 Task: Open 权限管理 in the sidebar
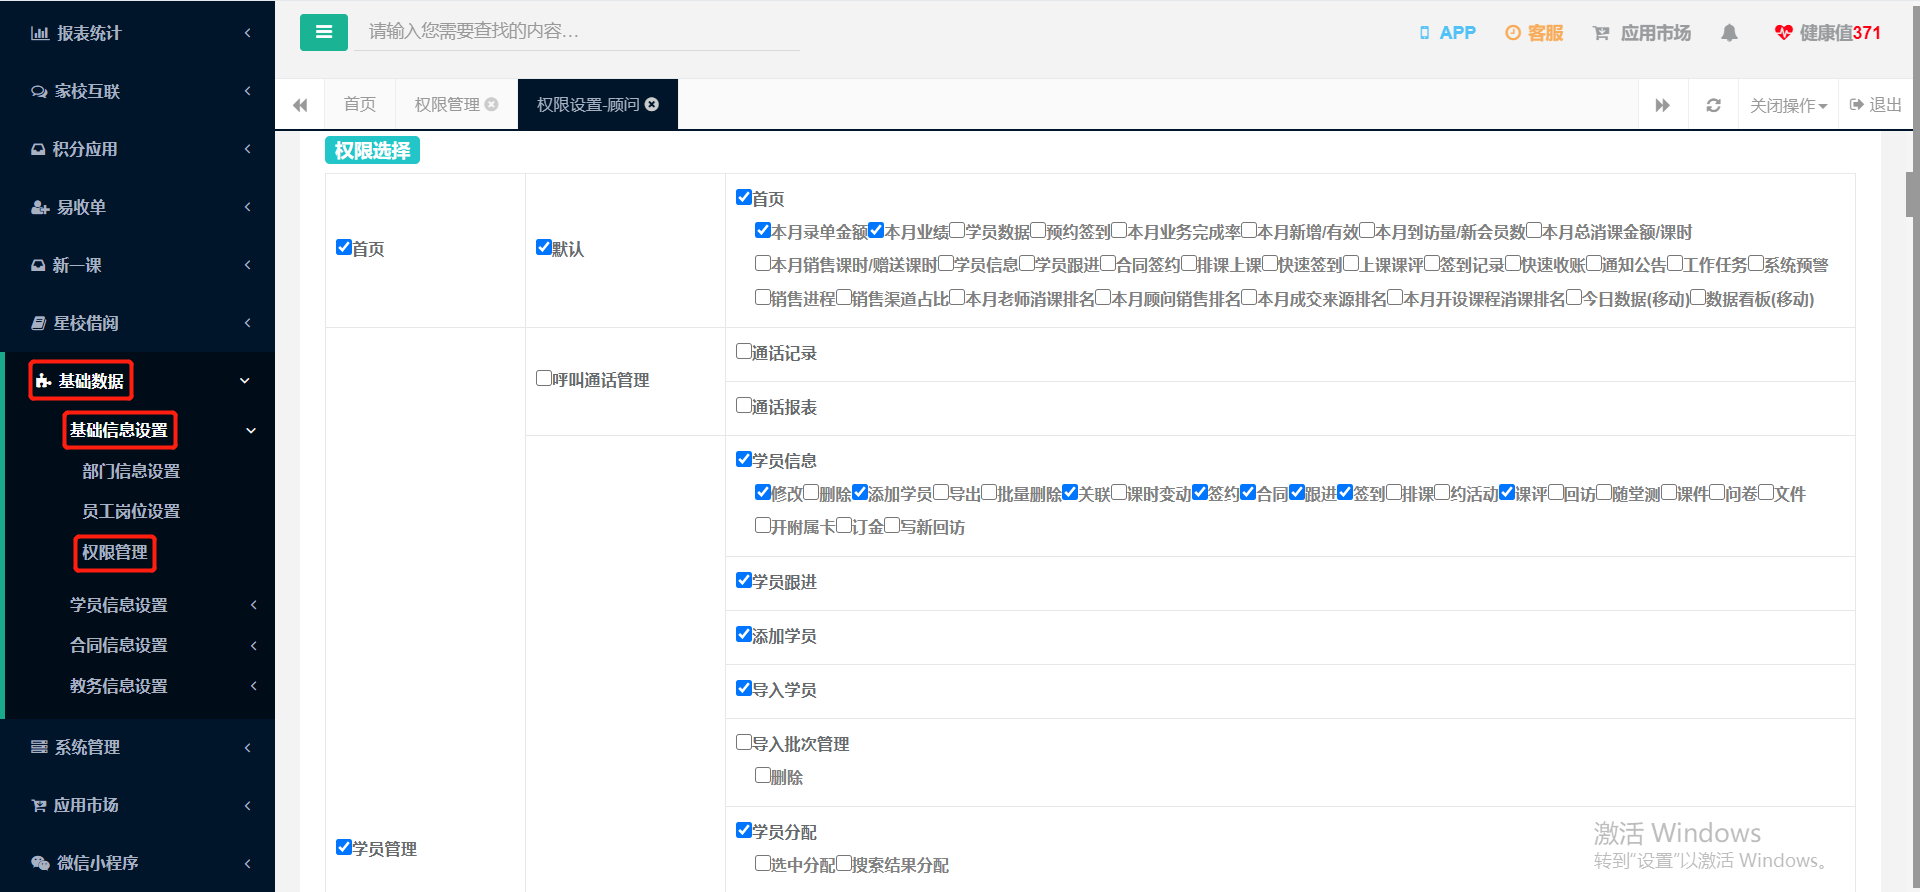[115, 552]
